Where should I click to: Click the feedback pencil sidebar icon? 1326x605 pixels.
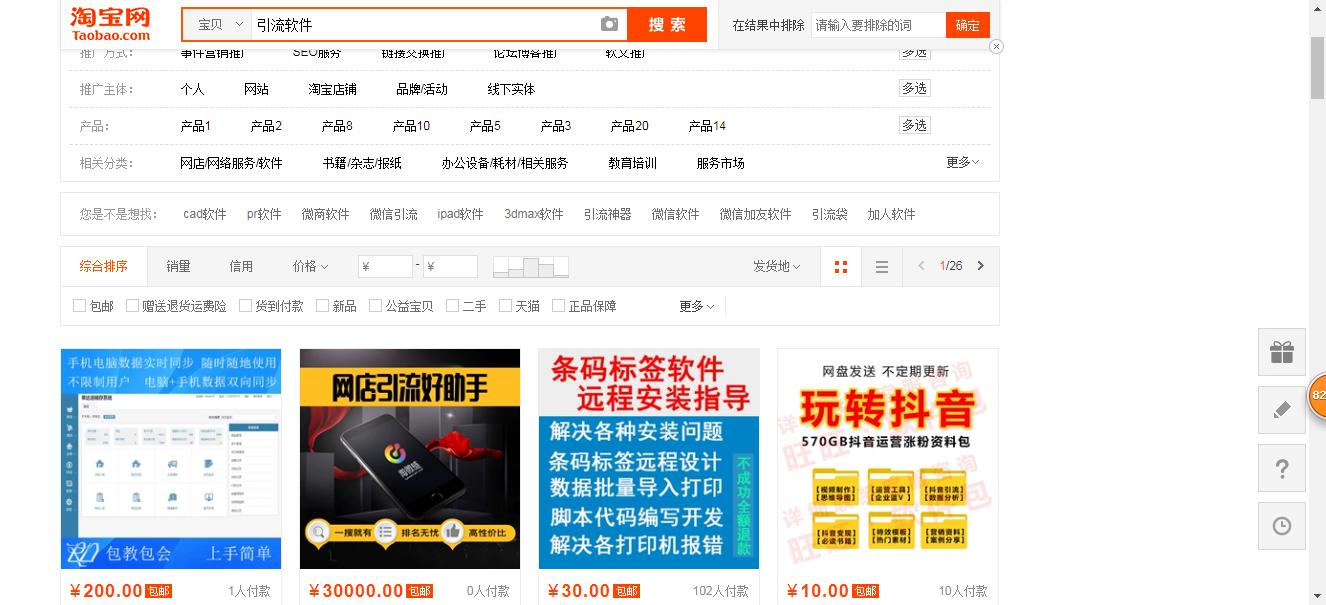point(1281,410)
